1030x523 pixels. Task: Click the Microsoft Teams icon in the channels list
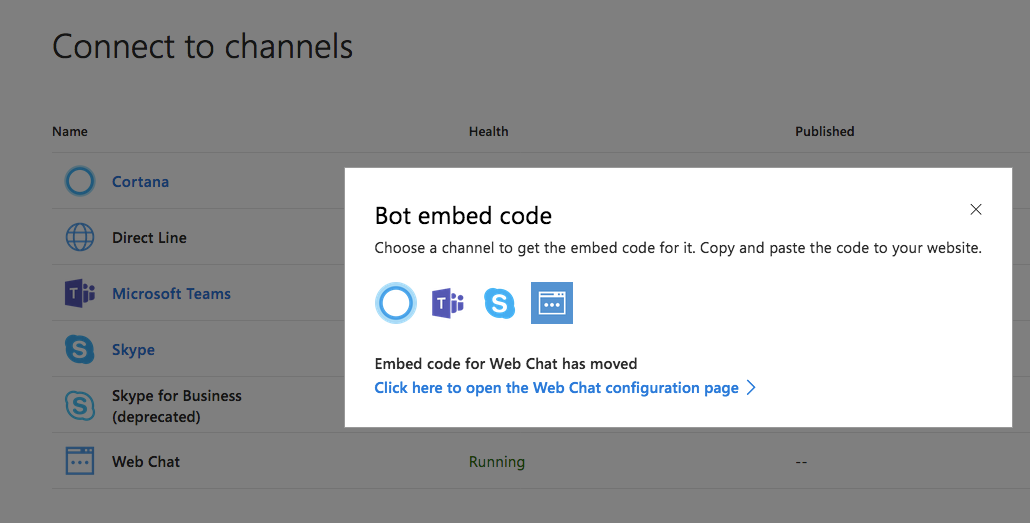(x=79, y=293)
